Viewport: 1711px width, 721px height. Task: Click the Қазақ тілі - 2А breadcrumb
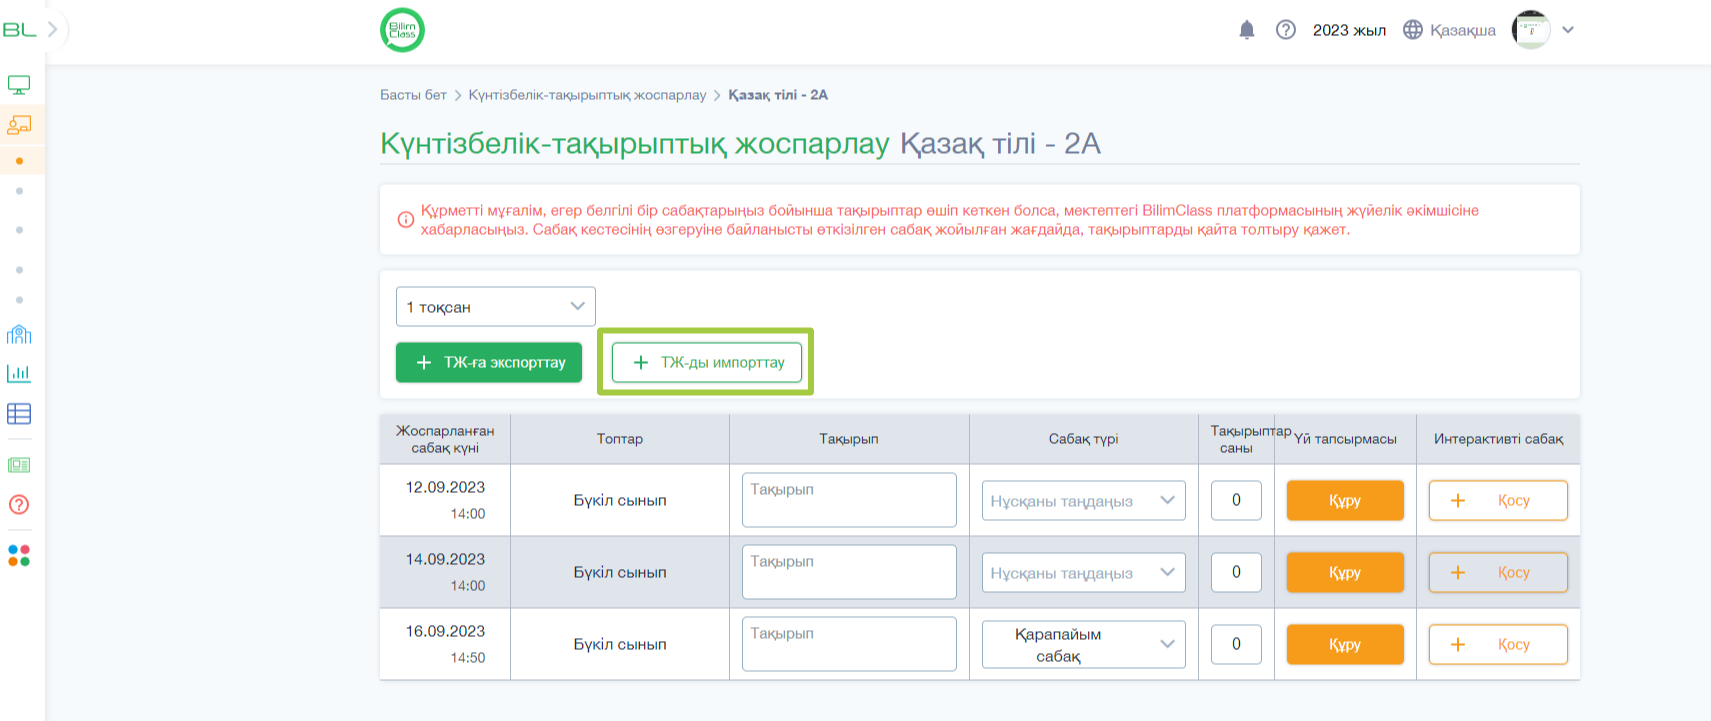pyautogui.click(x=778, y=95)
